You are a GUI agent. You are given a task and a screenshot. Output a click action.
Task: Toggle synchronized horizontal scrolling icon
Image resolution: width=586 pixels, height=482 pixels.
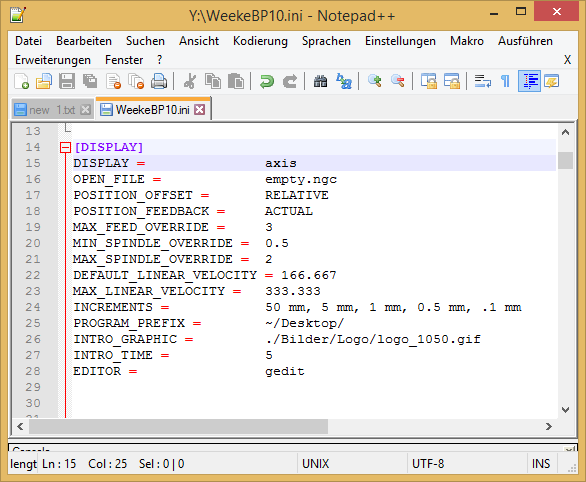451,81
